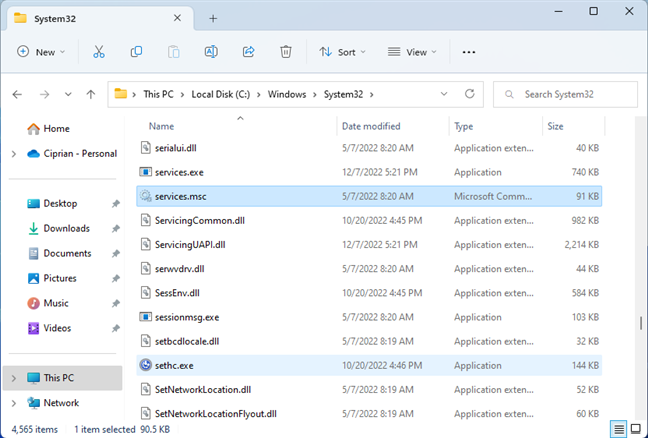The image size is (648, 438).
Task: Click the serialui.dll file icon
Action: coord(145,148)
